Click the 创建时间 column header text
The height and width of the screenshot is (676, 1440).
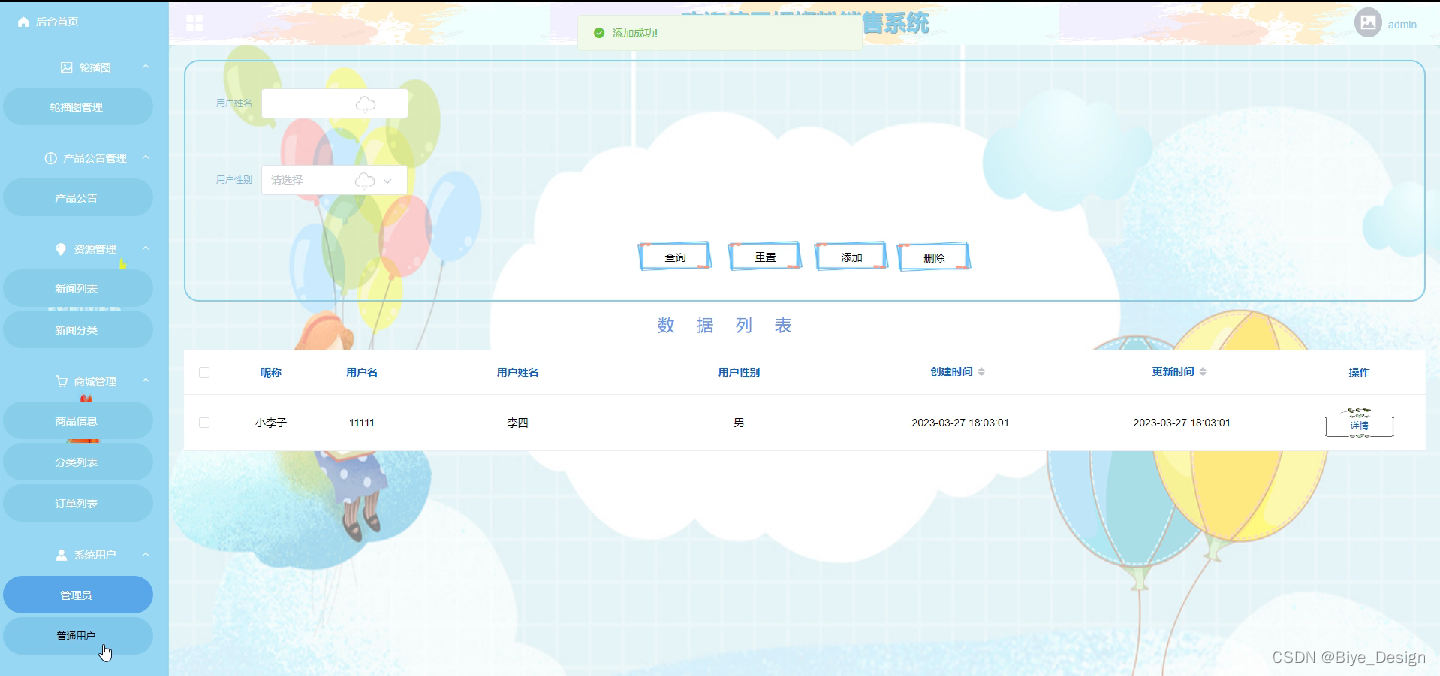tap(951, 372)
